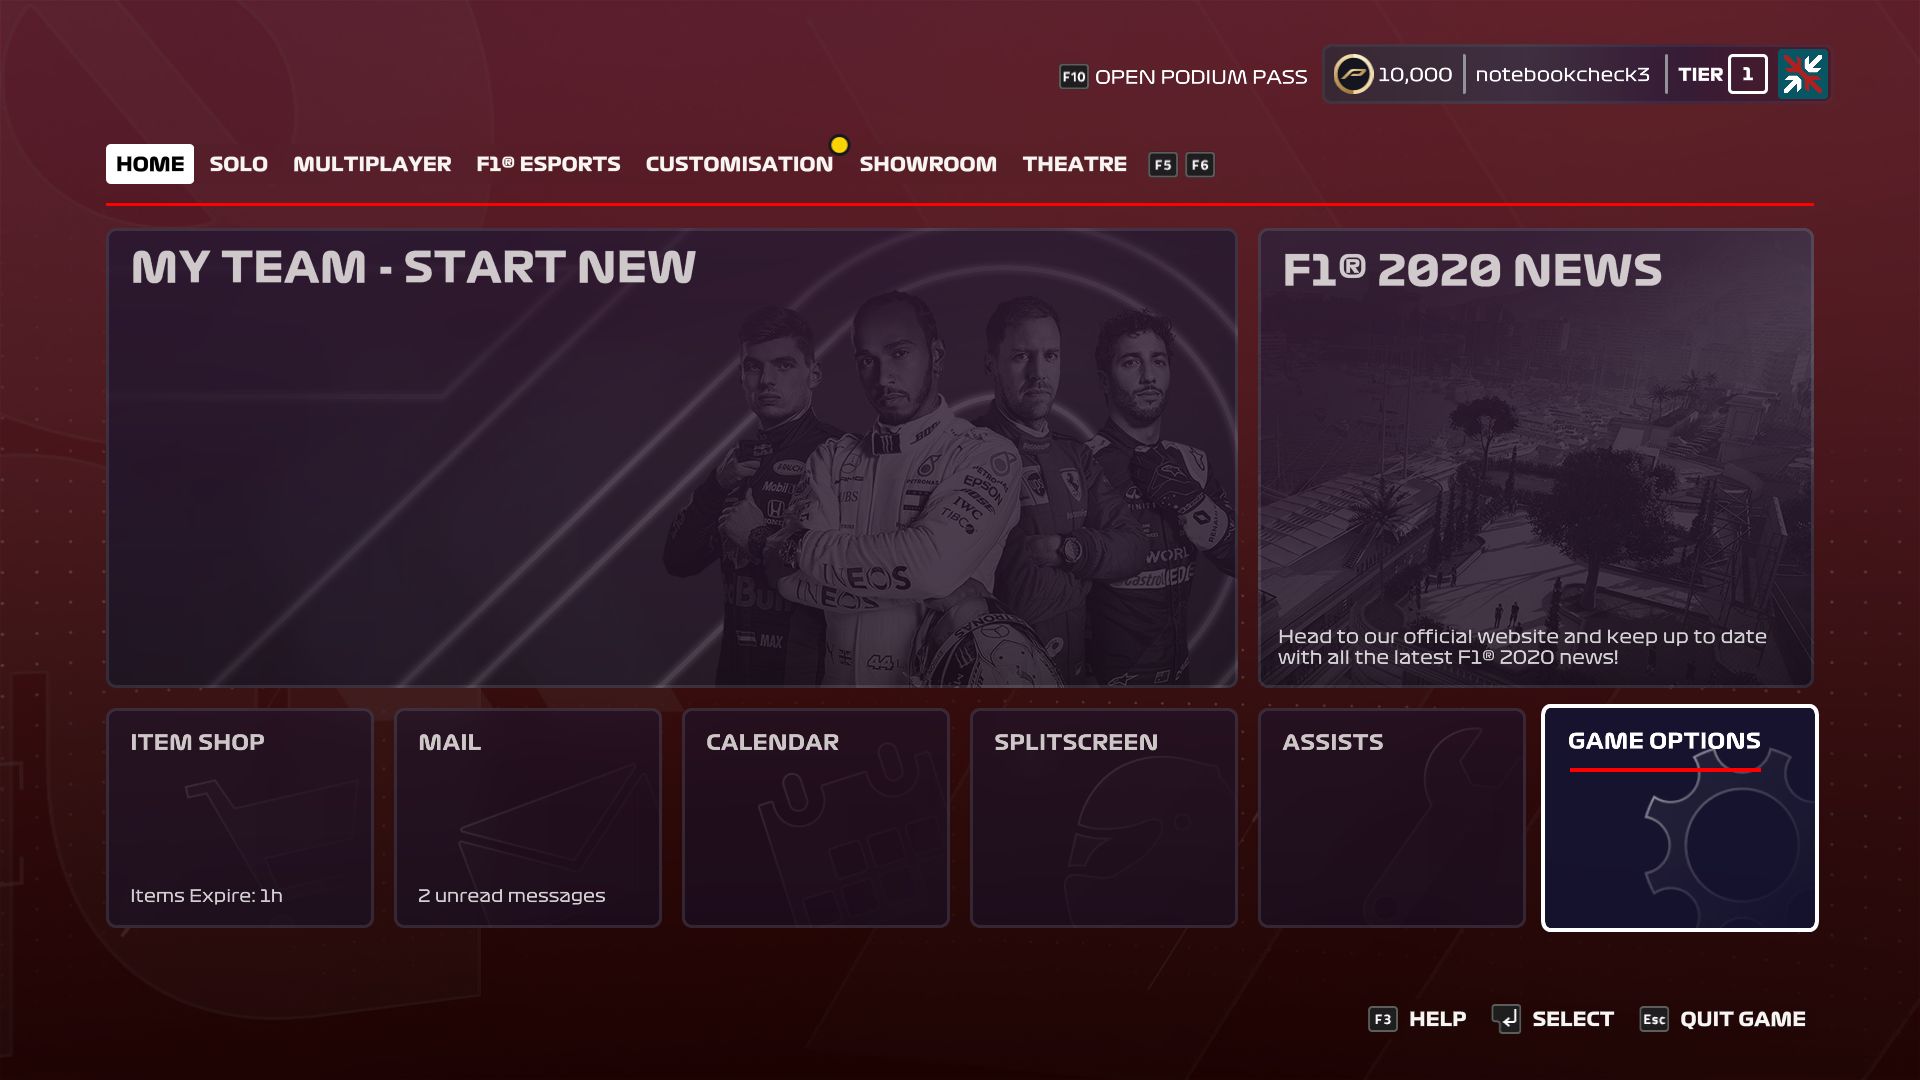This screenshot has width=1920, height=1080.
Task: Click Quit Game in the footer
Action: click(x=1742, y=1019)
